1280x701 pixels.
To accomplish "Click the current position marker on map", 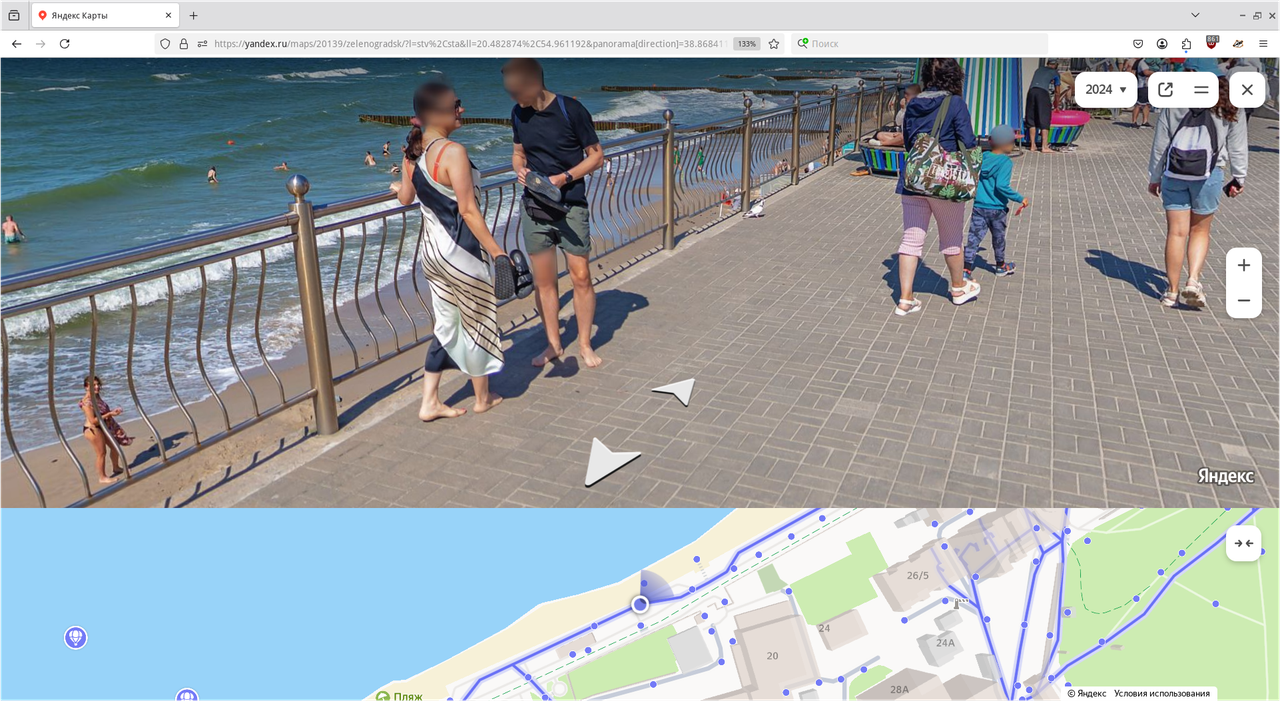I will 640,604.
